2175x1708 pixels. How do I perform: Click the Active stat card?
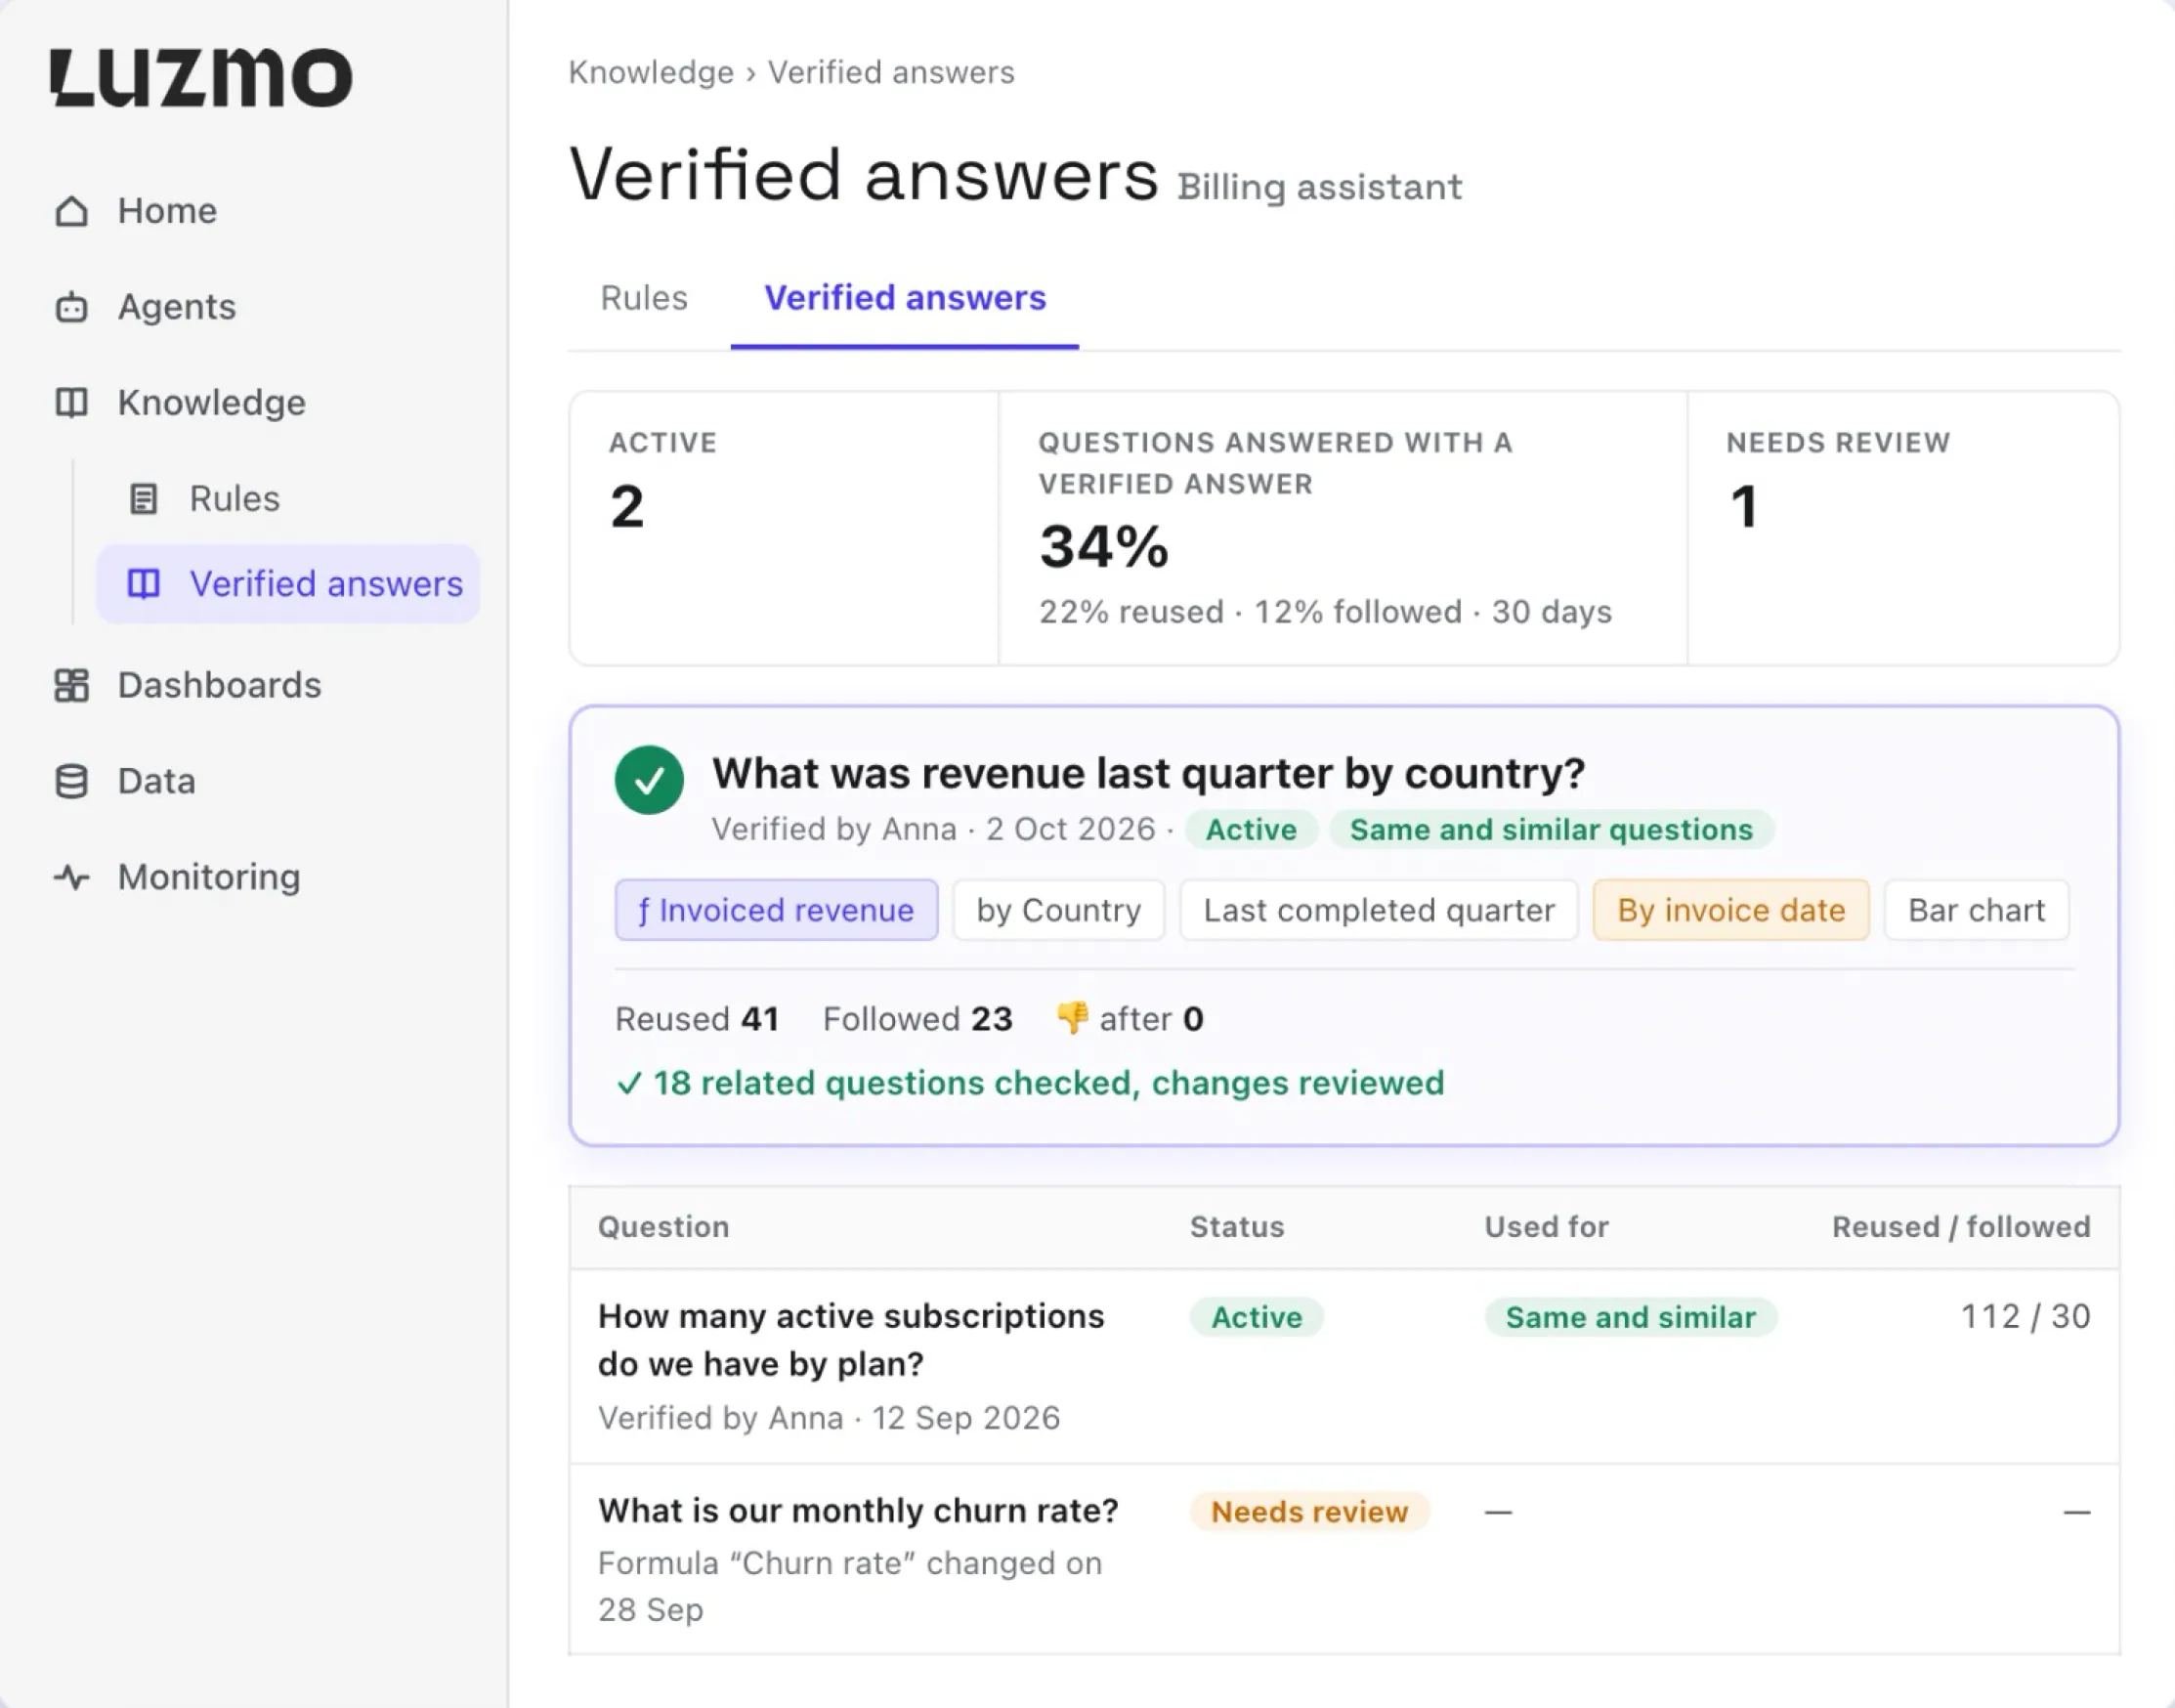click(x=784, y=528)
